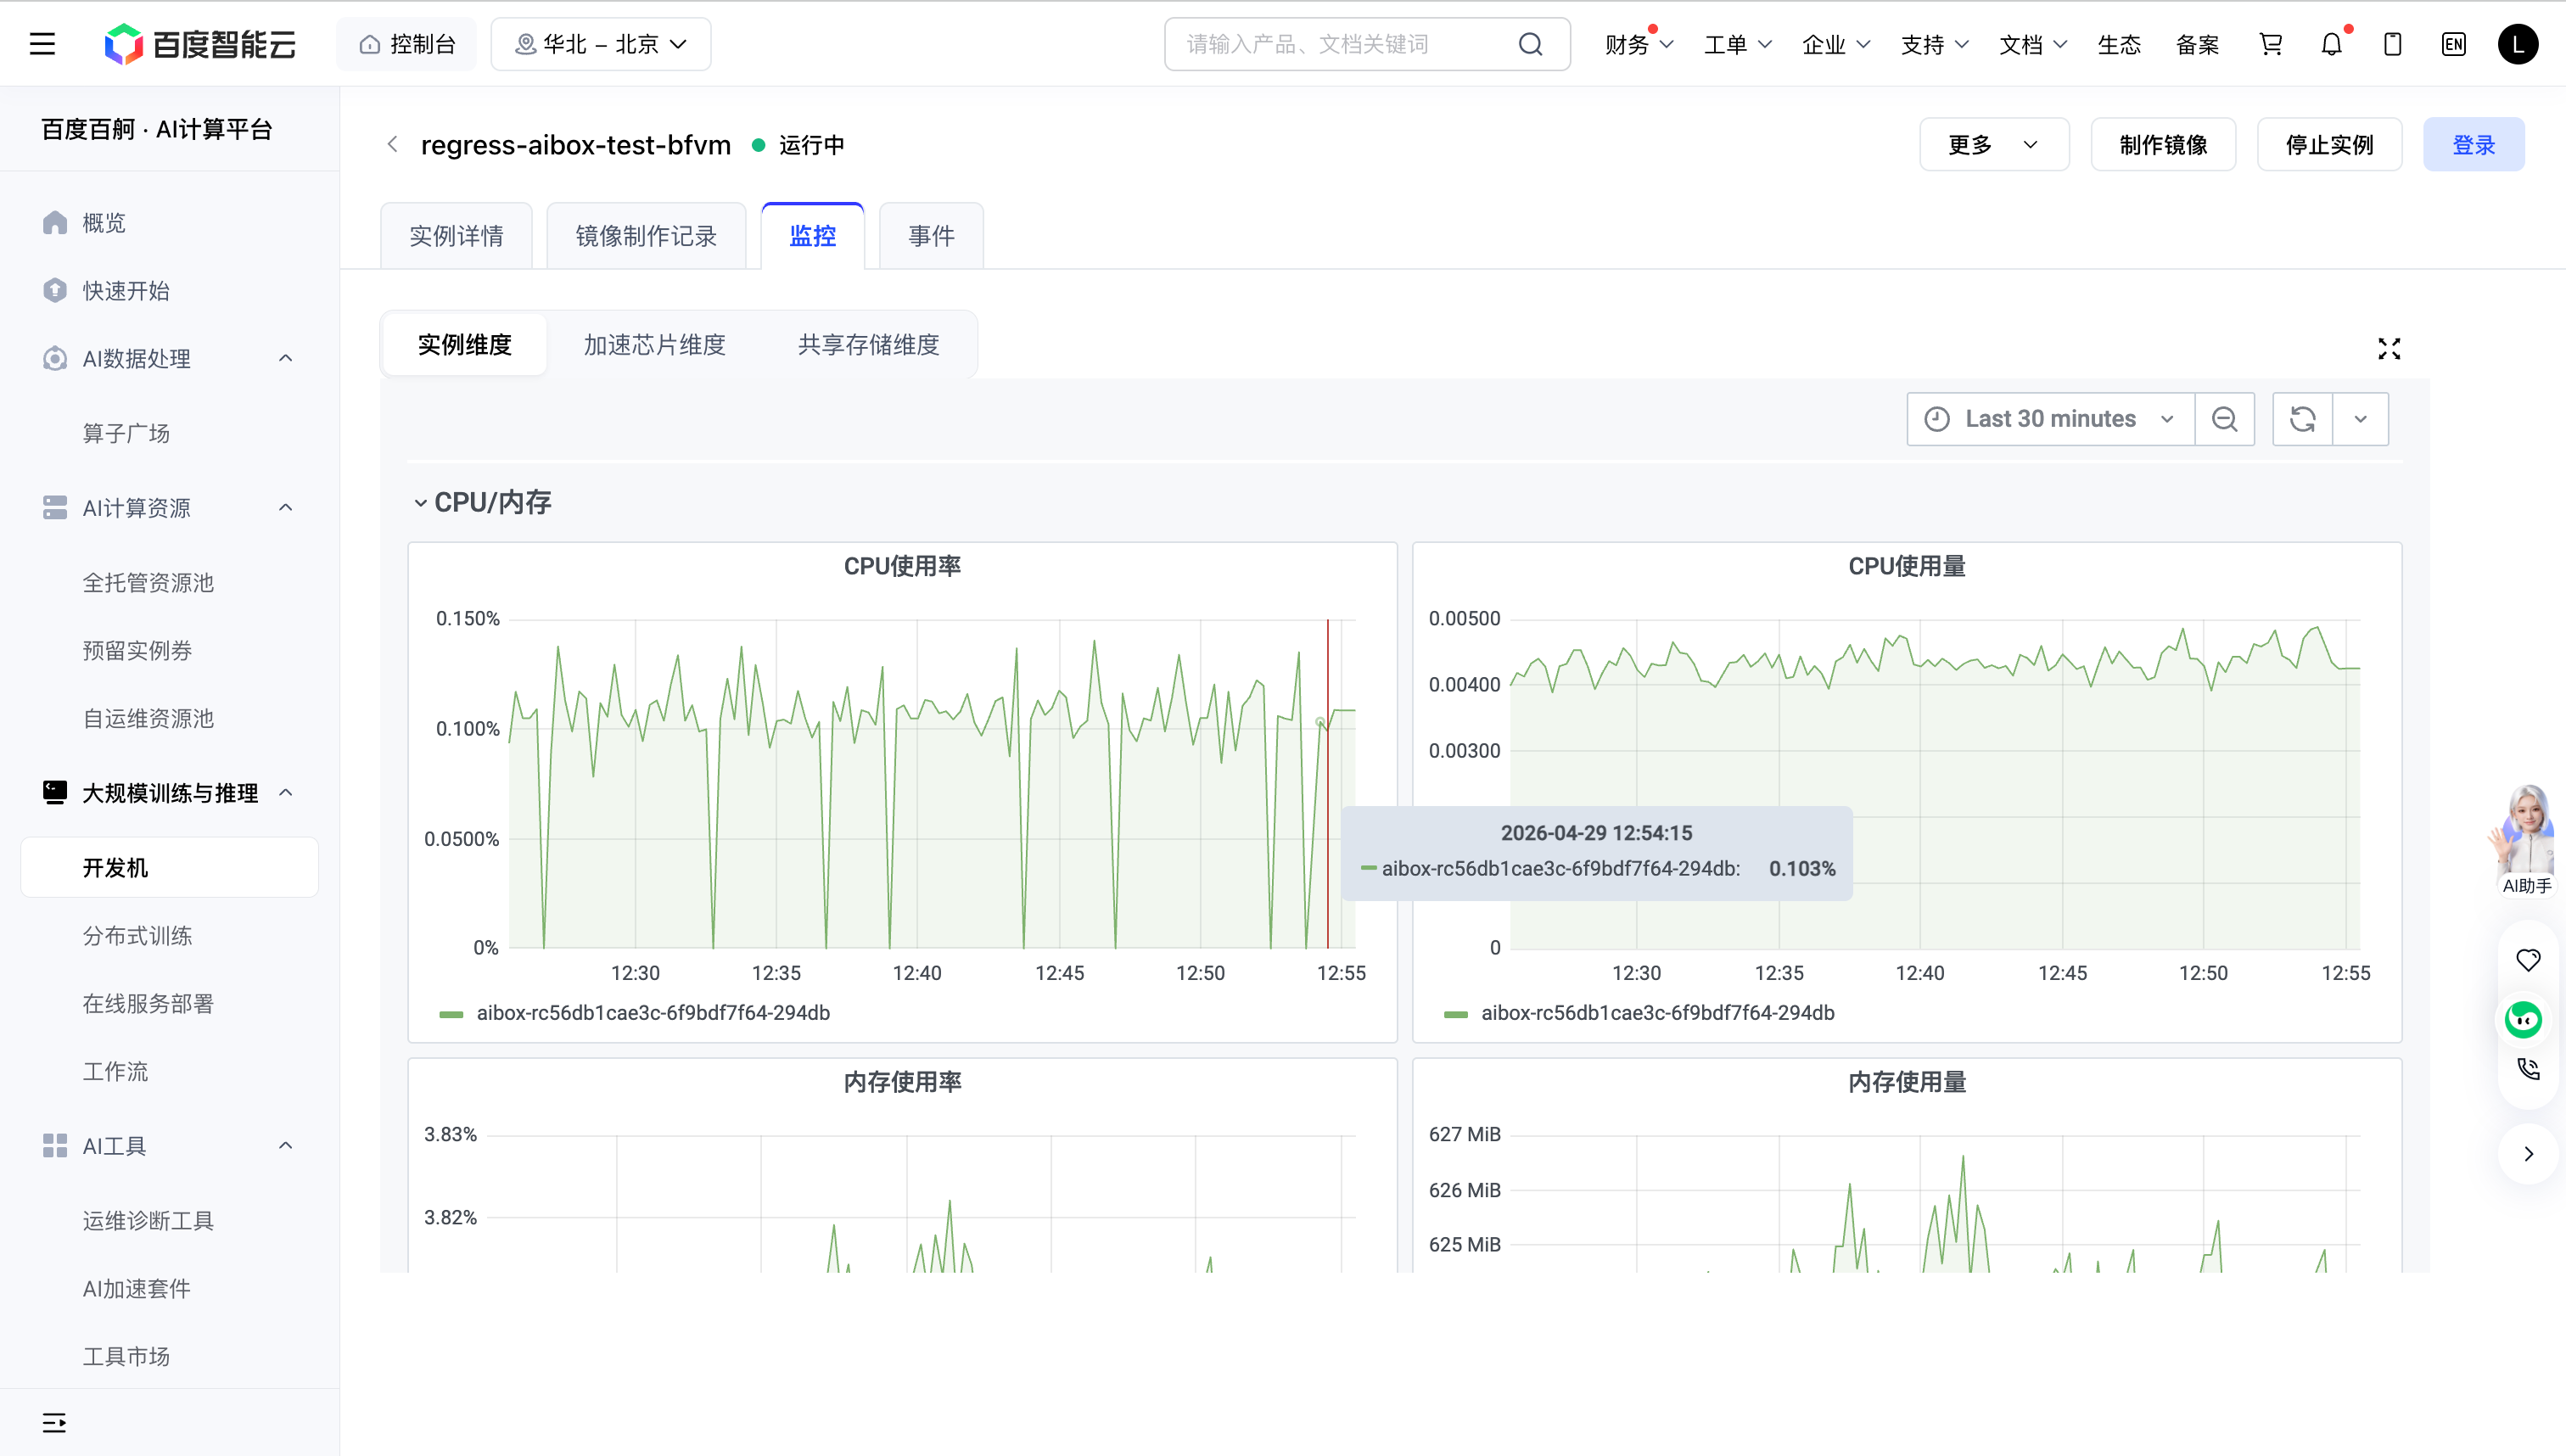
Task: Click the 制作镜像 button
Action: coord(2163,145)
